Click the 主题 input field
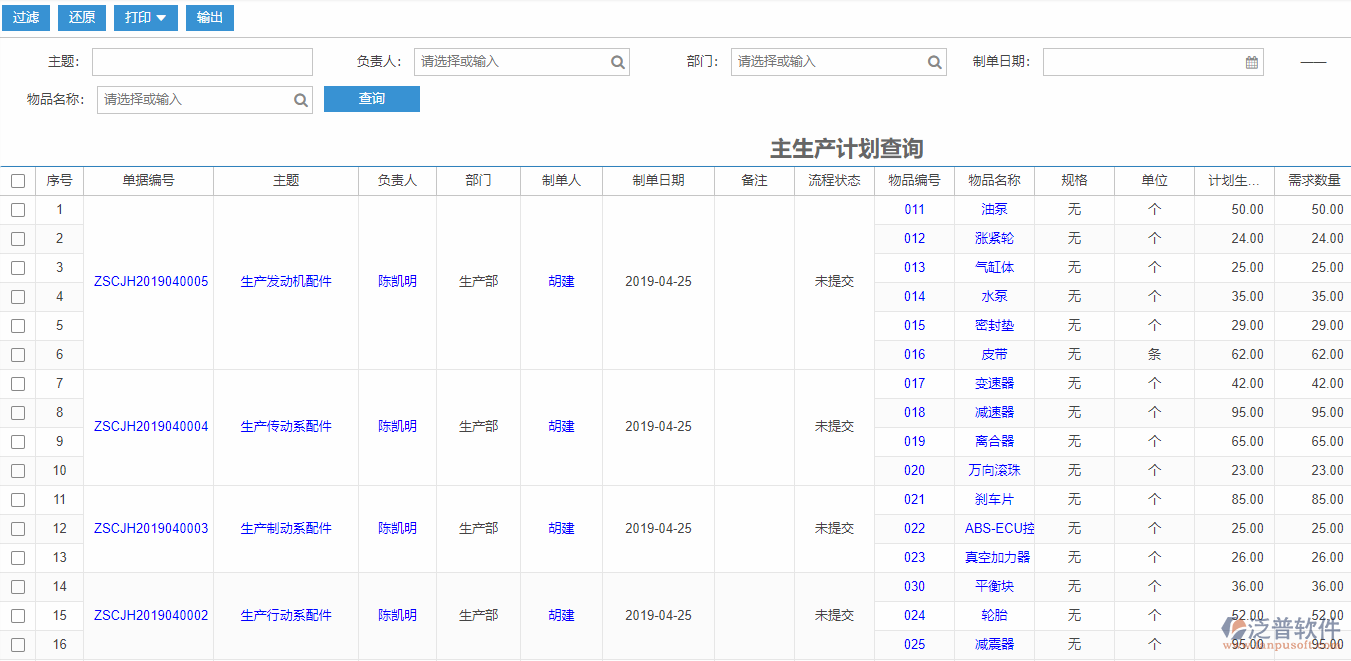This screenshot has width=1351, height=661. (202, 61)
